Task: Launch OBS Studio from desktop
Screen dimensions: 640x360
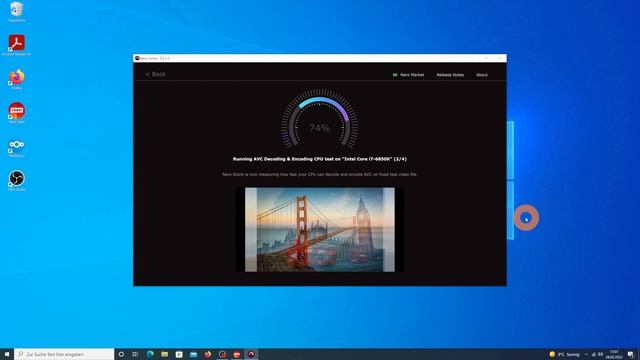Action: [16, 180]
